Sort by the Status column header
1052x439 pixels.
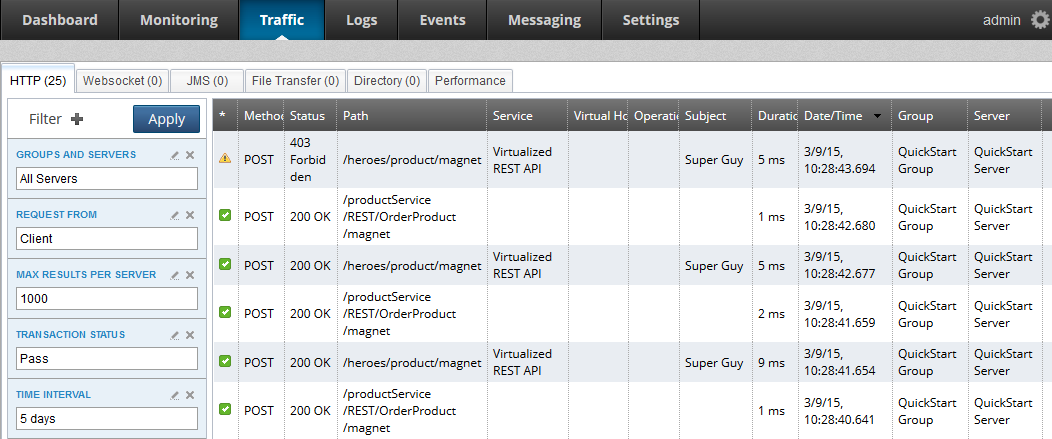click(x=311, y=115)
